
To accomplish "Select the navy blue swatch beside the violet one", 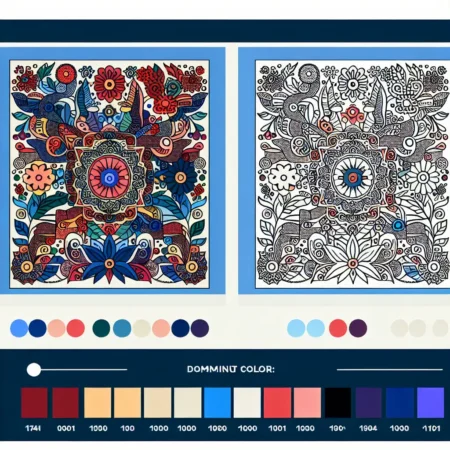I will tap(400, 403).
